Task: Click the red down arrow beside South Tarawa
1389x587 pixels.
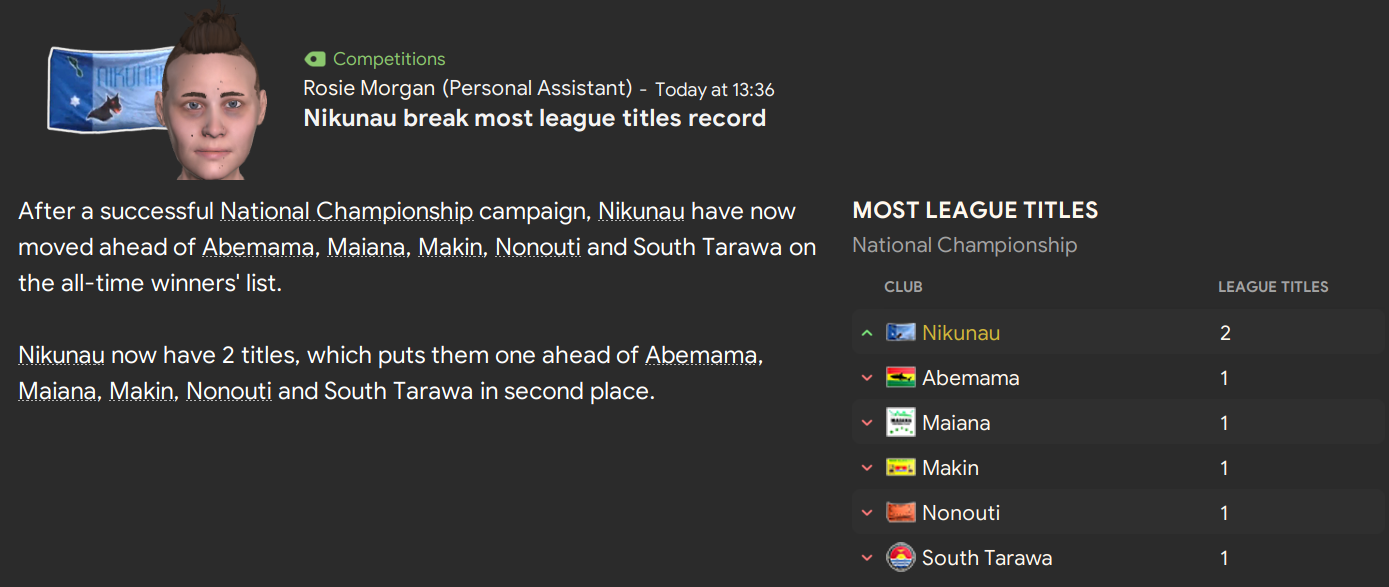Action: pos(866,558)
